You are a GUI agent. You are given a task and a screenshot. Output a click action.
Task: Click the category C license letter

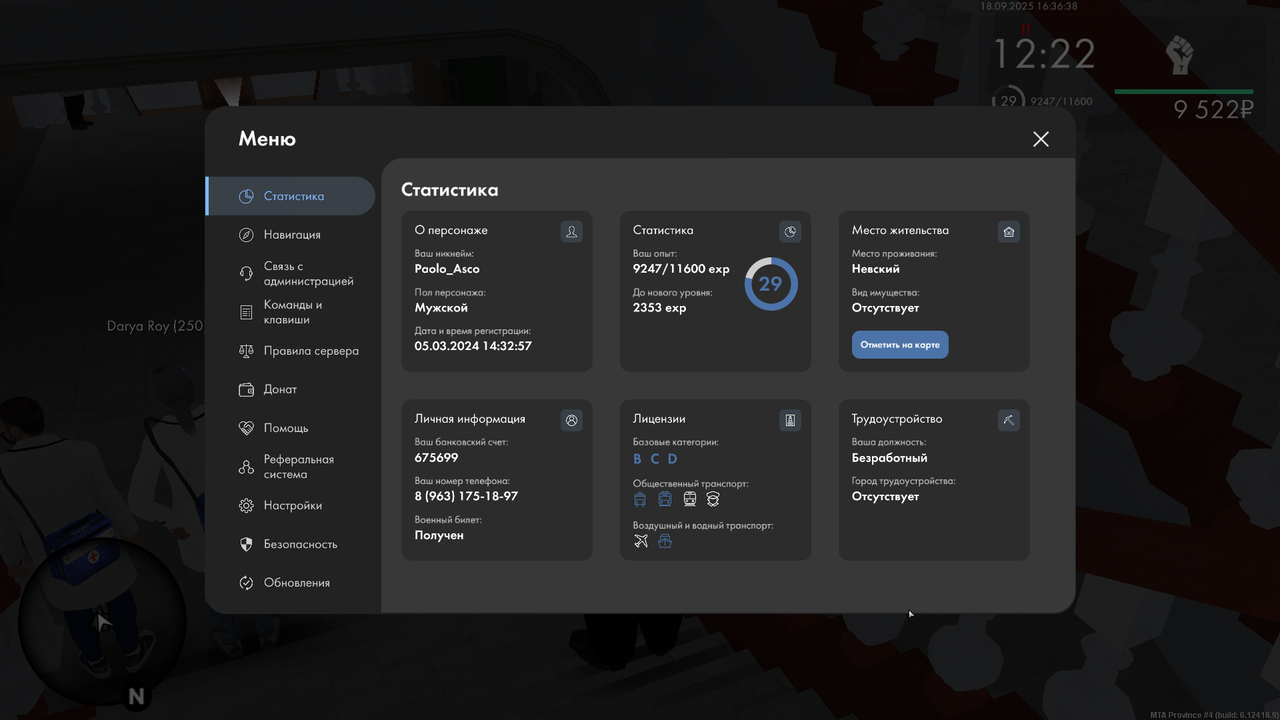[x=655, y=459]
